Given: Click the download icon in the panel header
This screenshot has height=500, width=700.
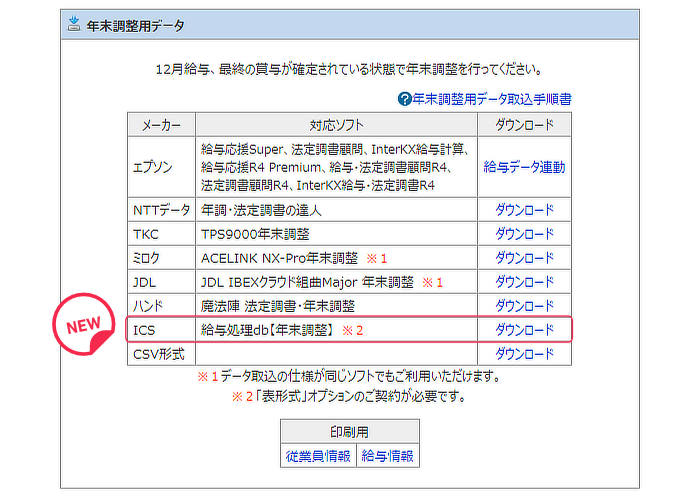Looking at the screenshot, I should pyautogui.click(x=74, y=24).
